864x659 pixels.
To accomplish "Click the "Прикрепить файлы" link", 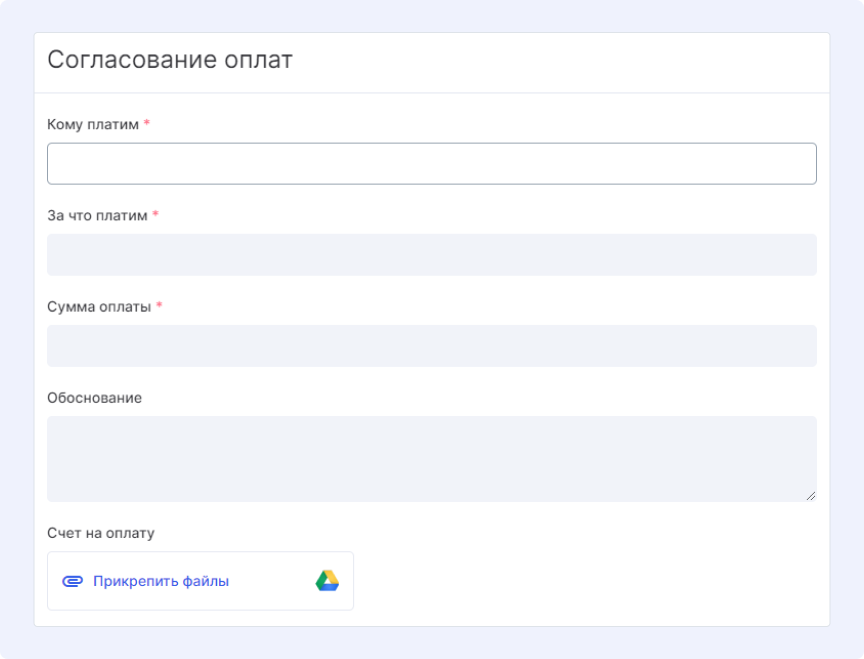I will (161, 581).
